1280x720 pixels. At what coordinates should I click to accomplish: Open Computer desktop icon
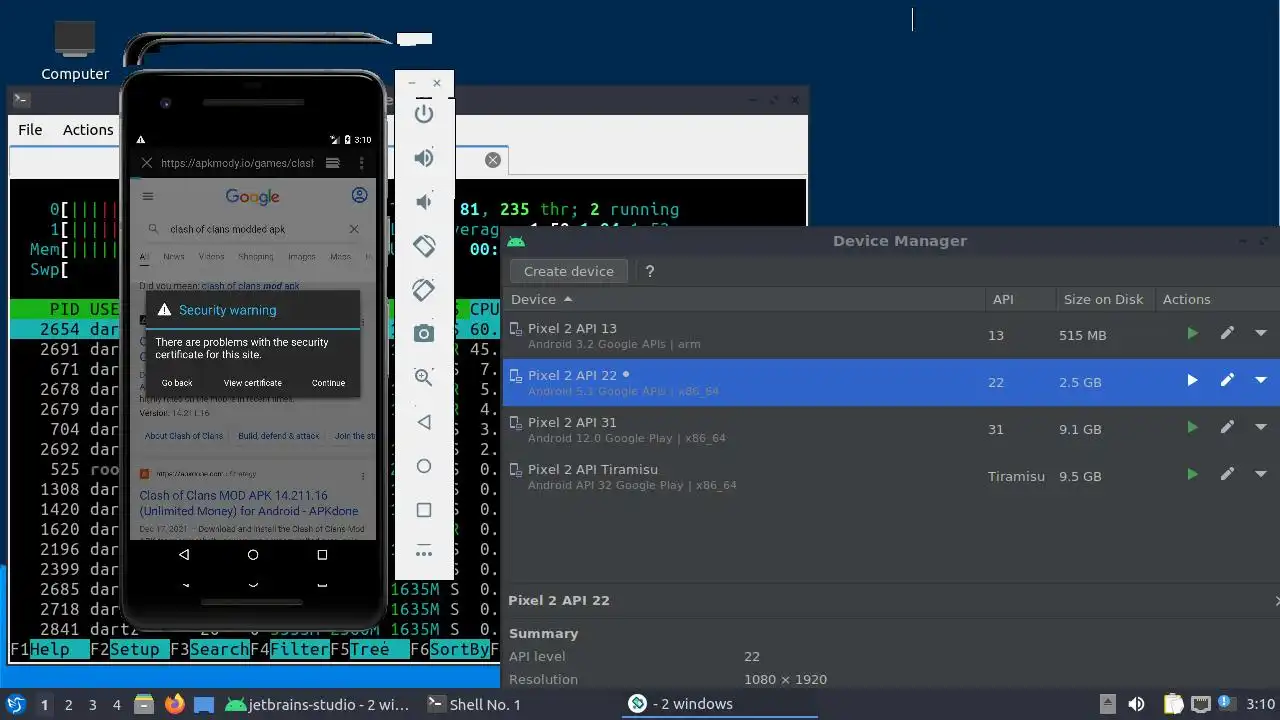pos(75,50)
